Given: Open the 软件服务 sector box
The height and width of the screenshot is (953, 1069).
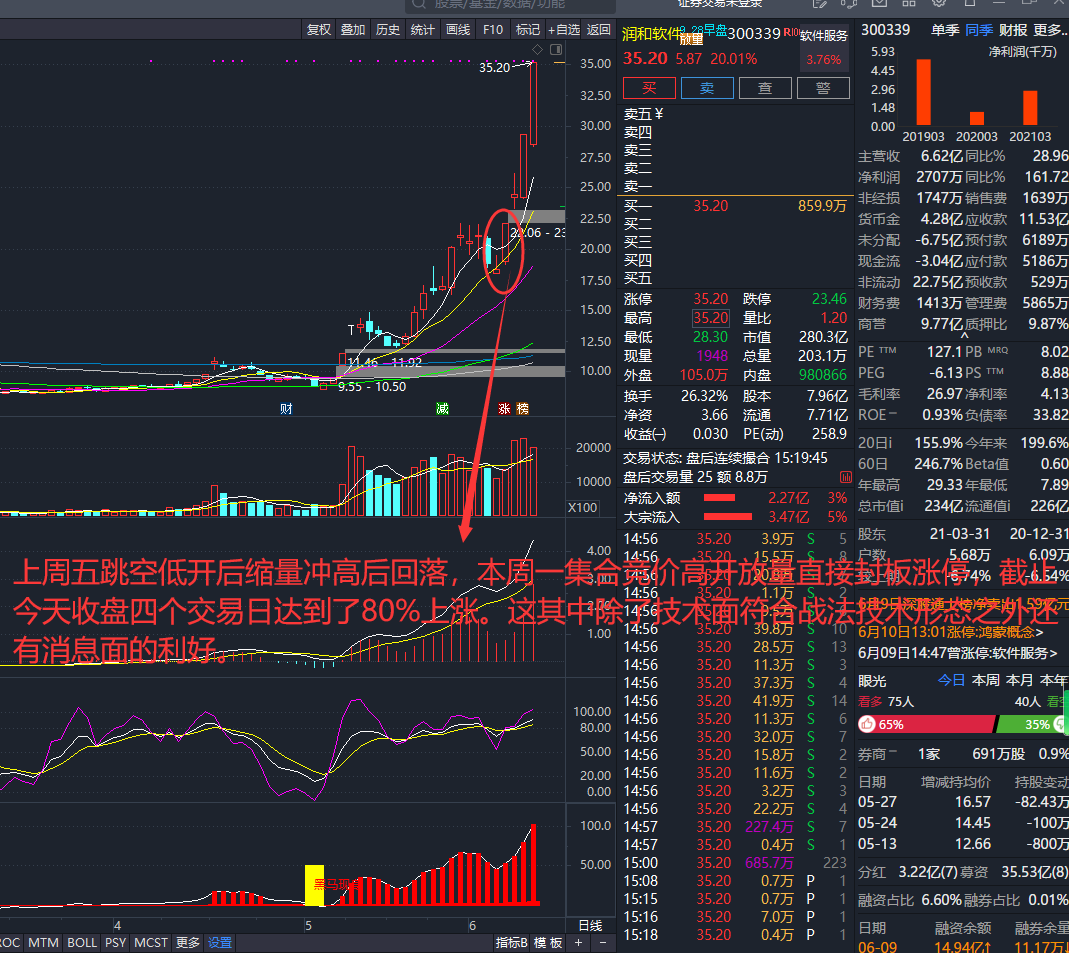Looking at the screenshot, I should (824, 48).
